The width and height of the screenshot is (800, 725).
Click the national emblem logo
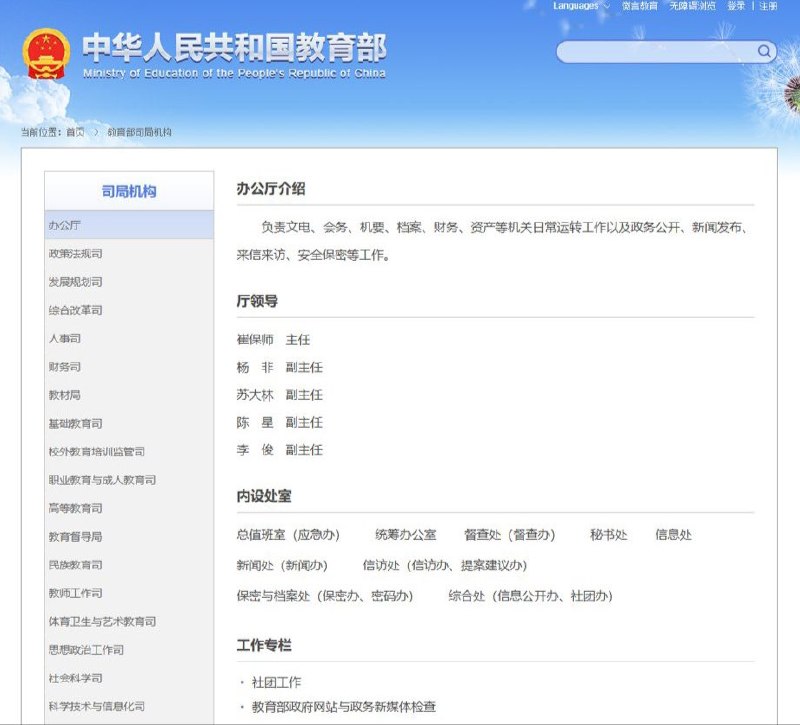[46, 54]
